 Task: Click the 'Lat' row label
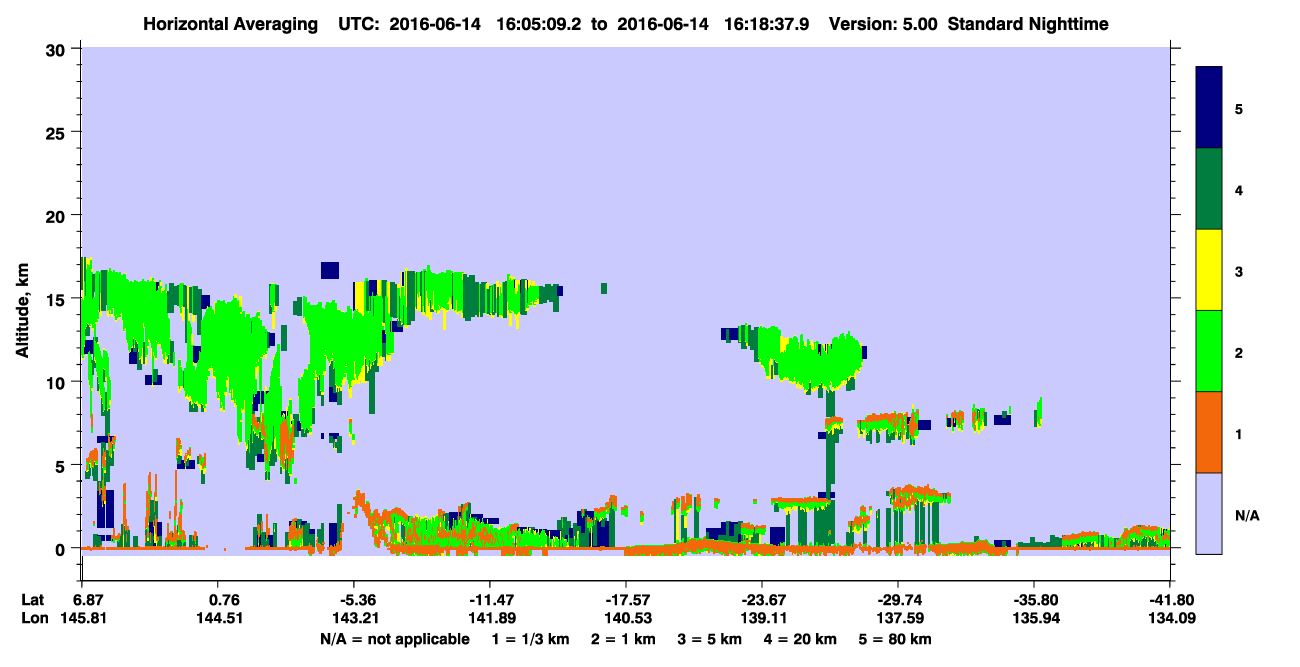pos(33,600)
